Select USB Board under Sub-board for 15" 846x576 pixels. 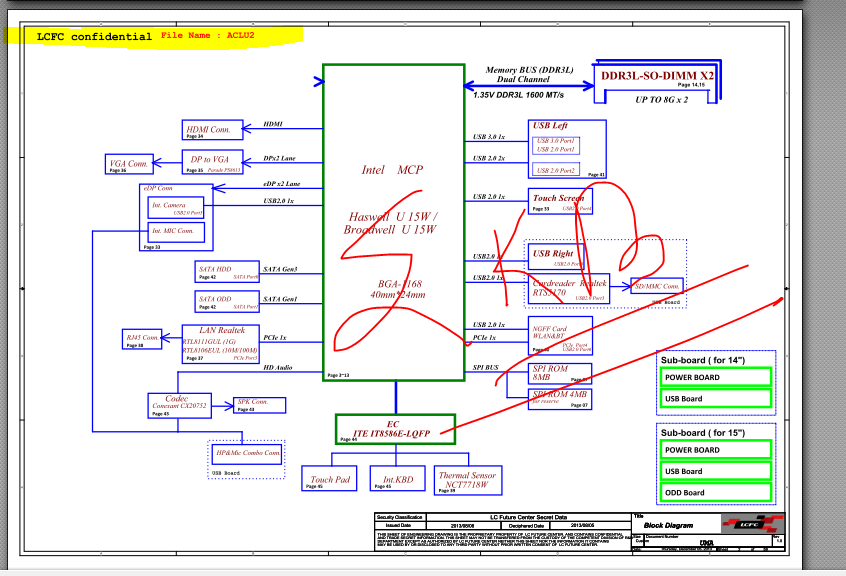coord(715,471)
